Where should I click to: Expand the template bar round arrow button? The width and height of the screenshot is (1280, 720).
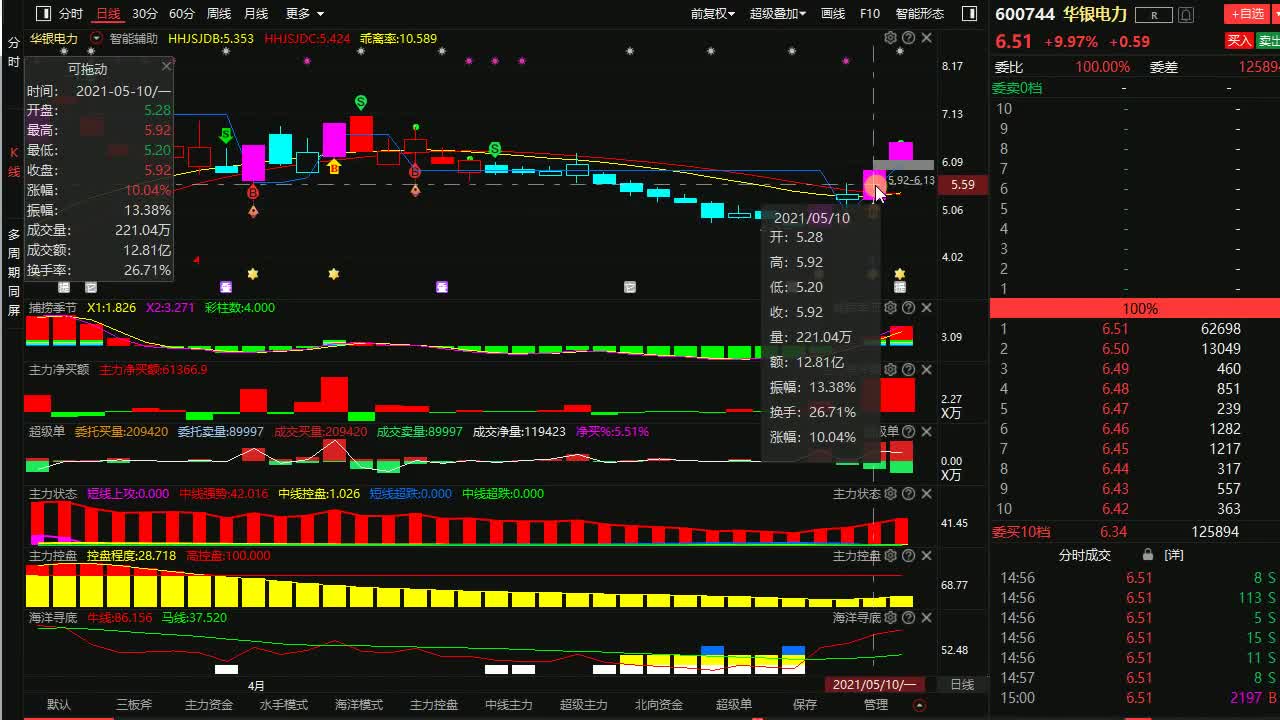click(920, 705)
